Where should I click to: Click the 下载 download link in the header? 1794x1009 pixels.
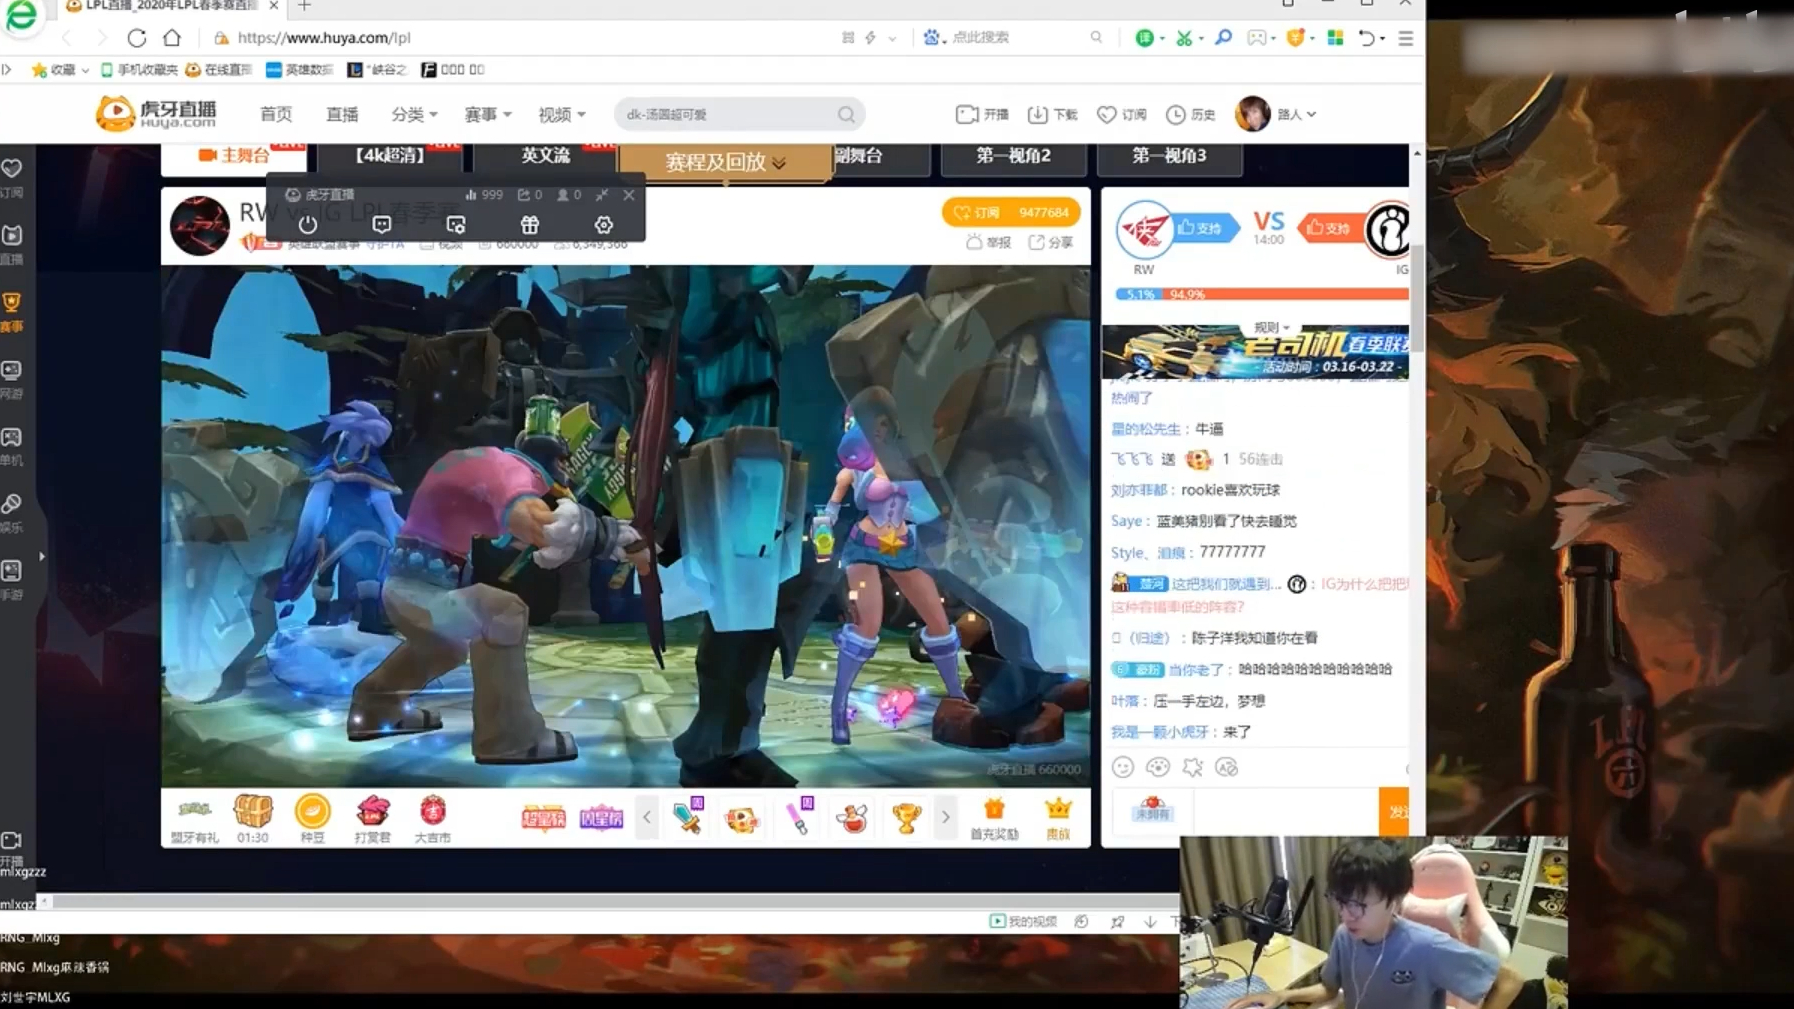[1053, 114]
